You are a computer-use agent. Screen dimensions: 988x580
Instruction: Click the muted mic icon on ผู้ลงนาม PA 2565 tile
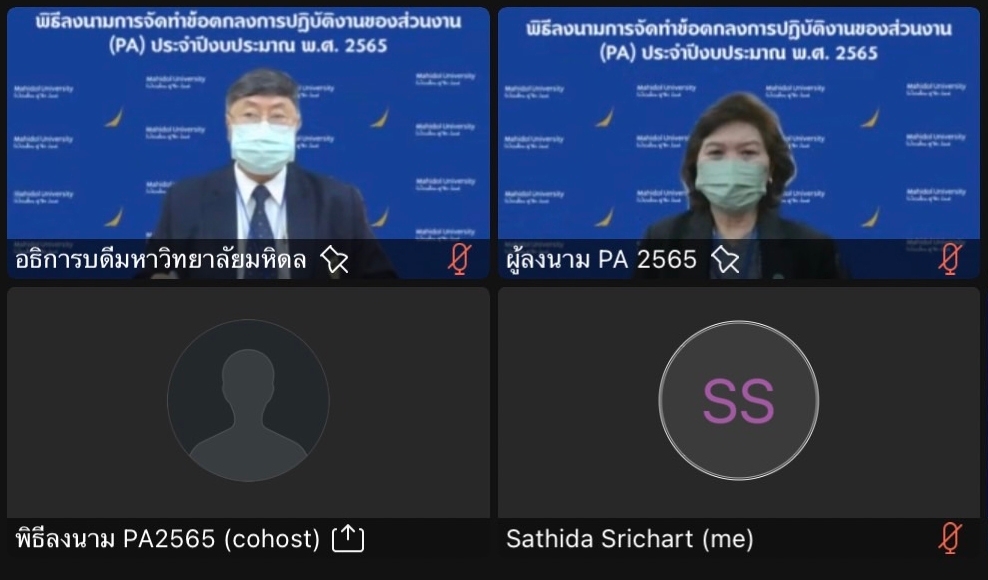[x=950, y=258]
